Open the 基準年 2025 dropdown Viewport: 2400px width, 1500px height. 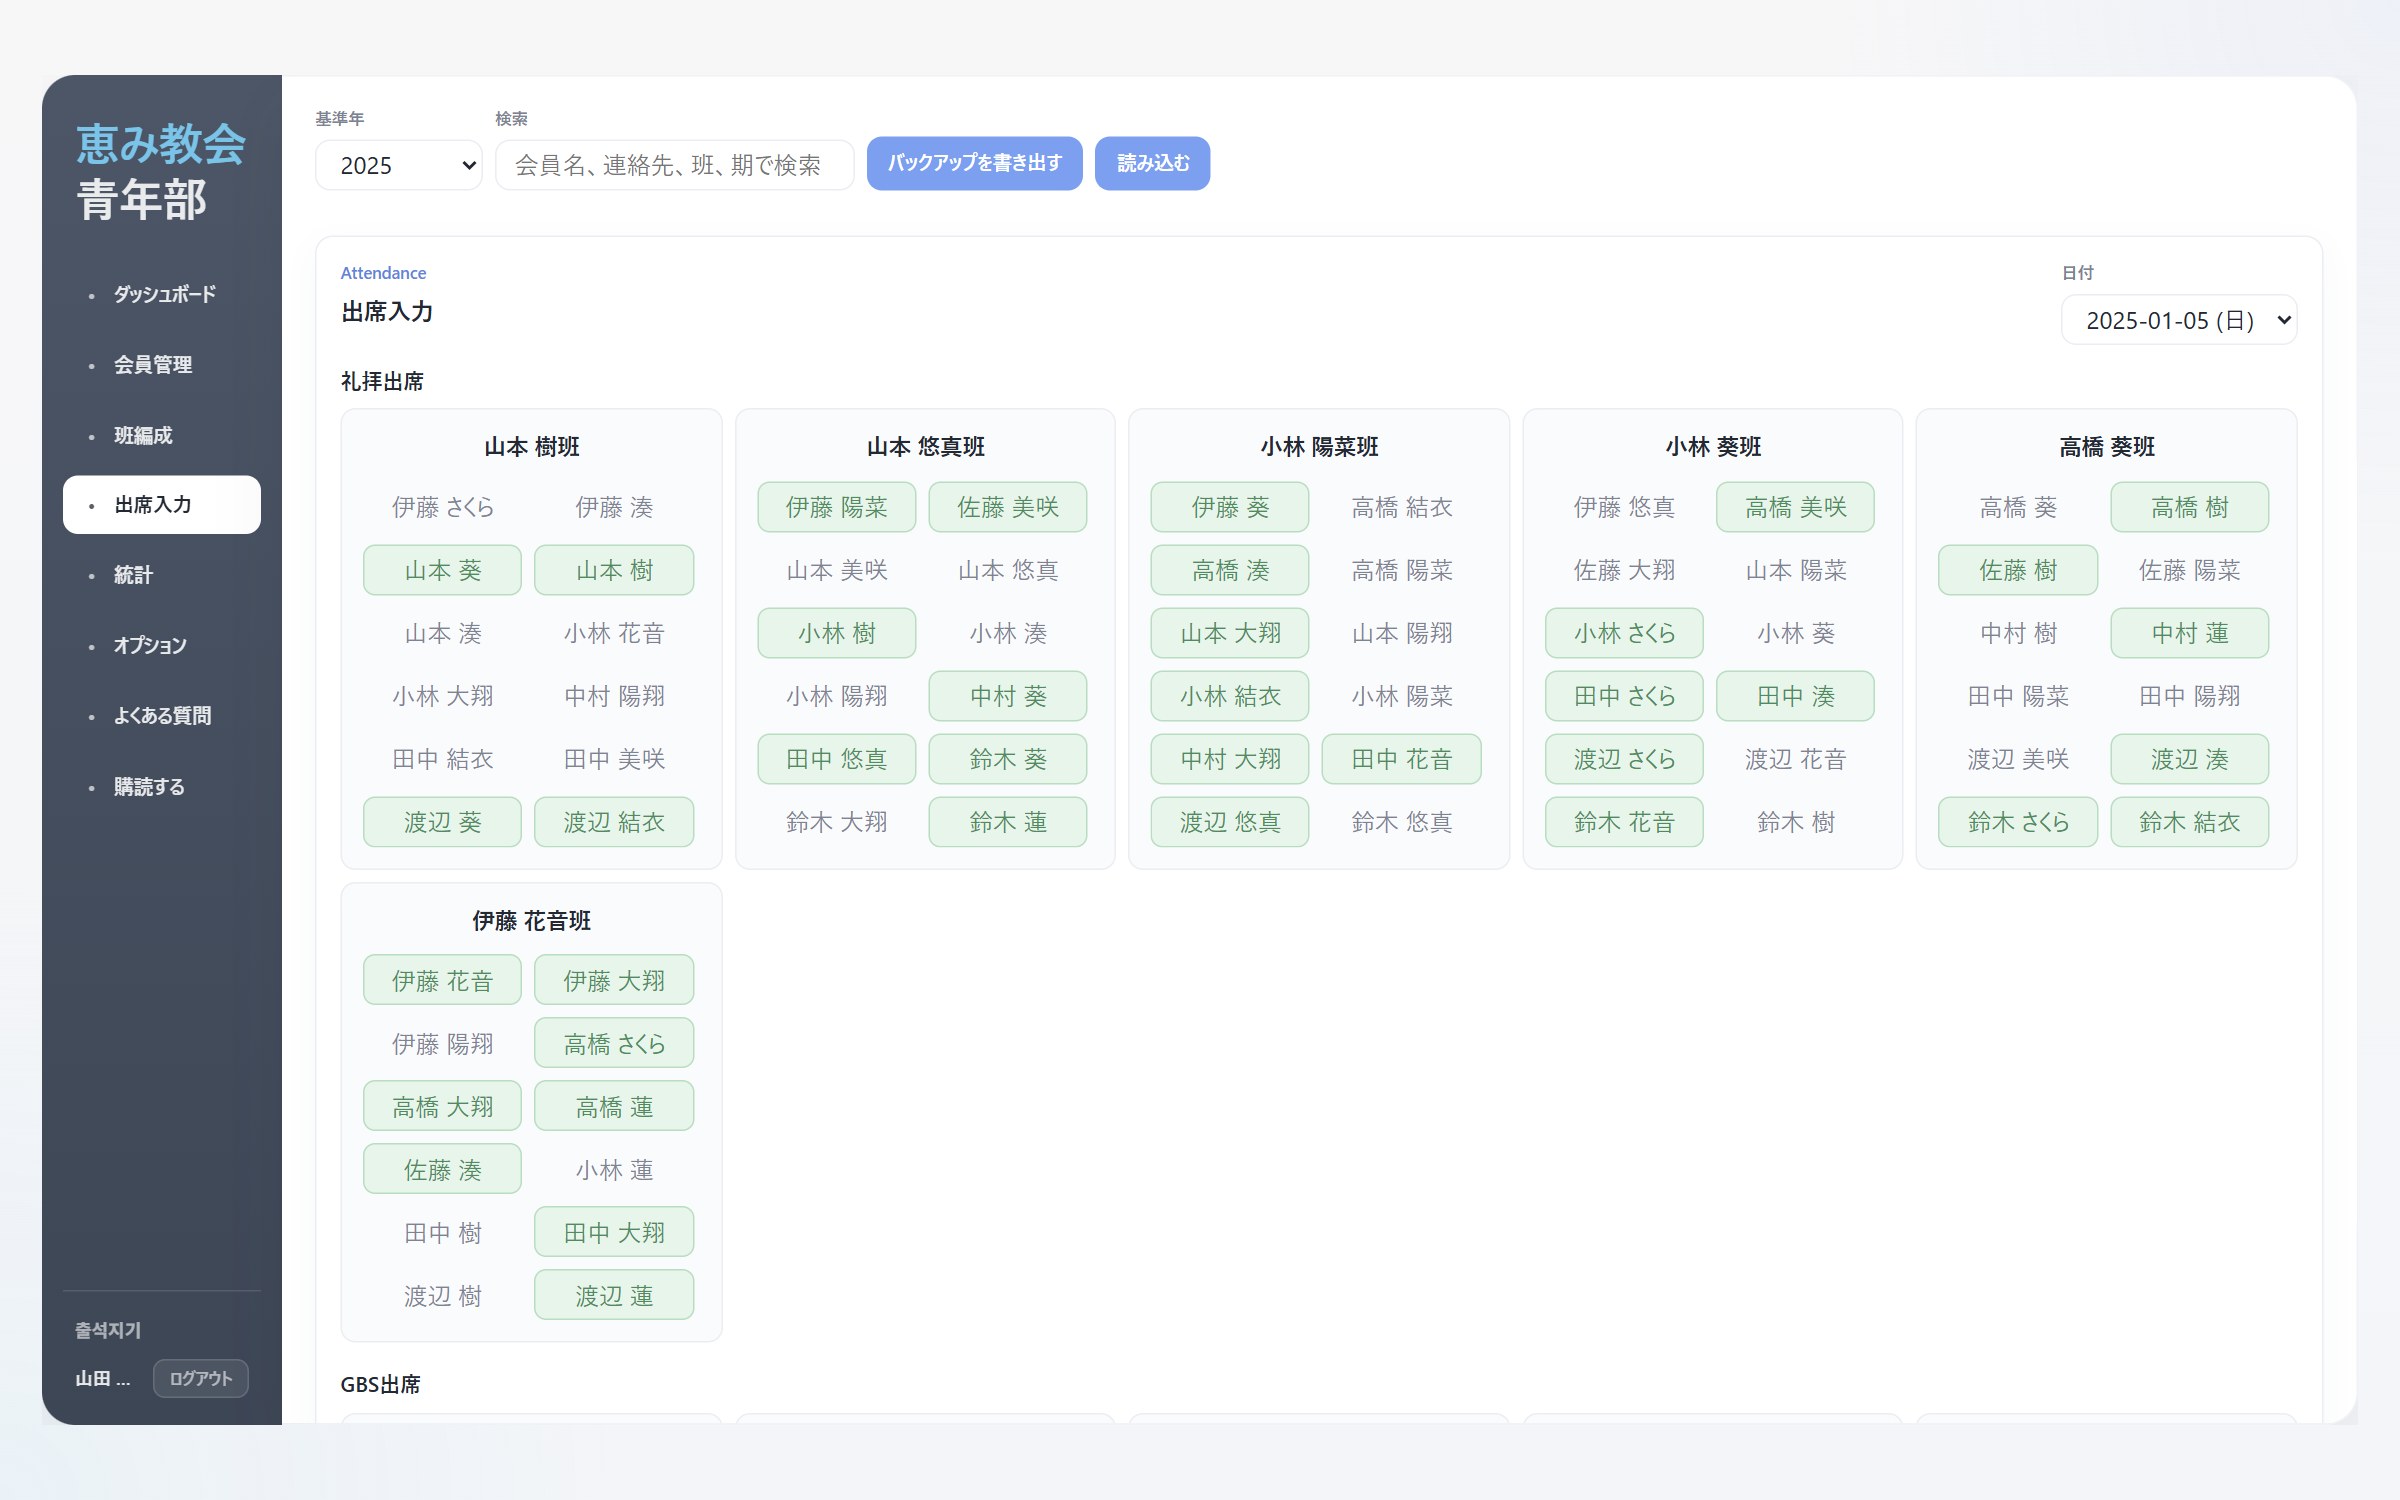point(398,165)
